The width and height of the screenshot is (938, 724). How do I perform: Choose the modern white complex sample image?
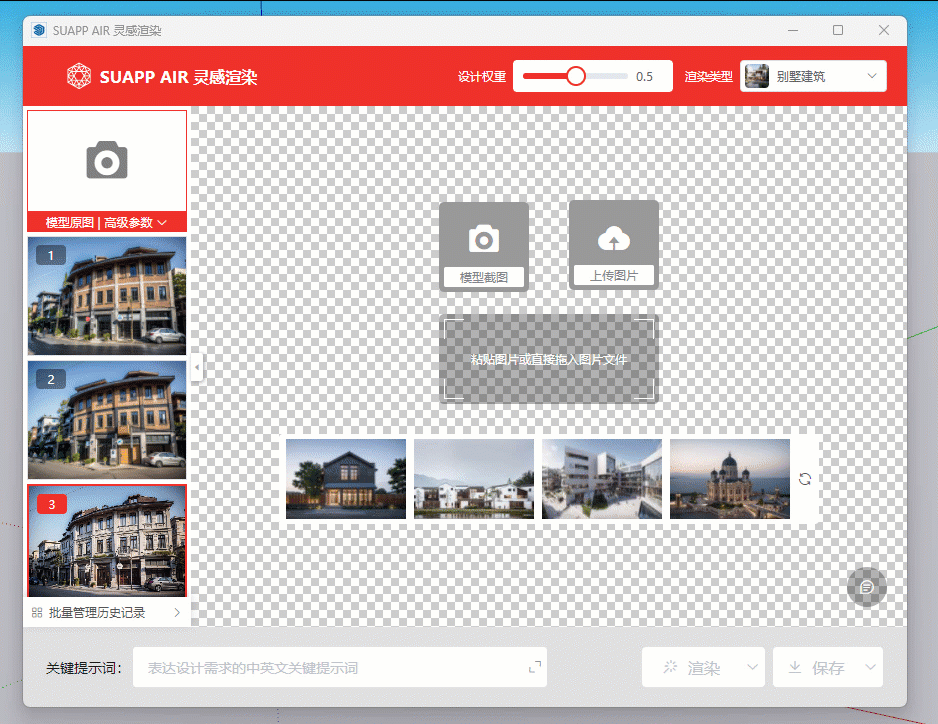[602, 479]
